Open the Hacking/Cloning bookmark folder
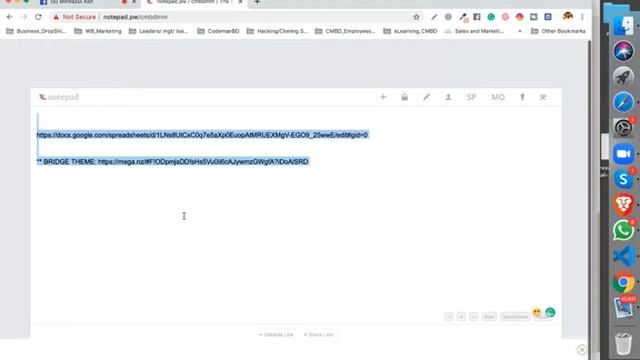Screen dimensions: 640x360 [x=277, y=31]
